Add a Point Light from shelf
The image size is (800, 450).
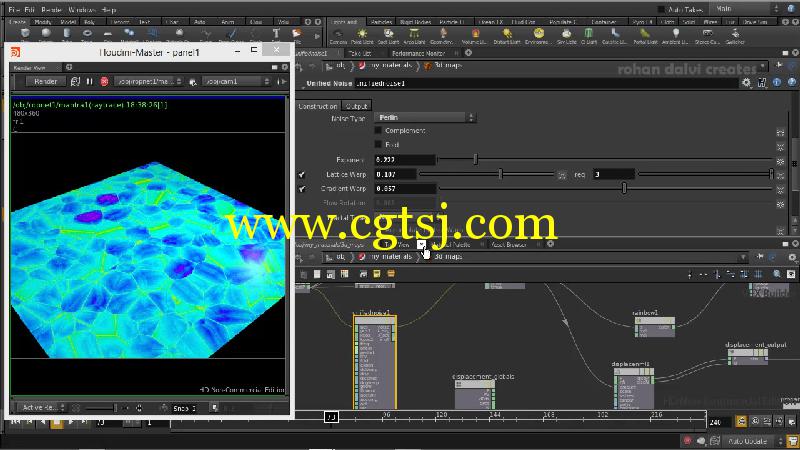(362, 36)
